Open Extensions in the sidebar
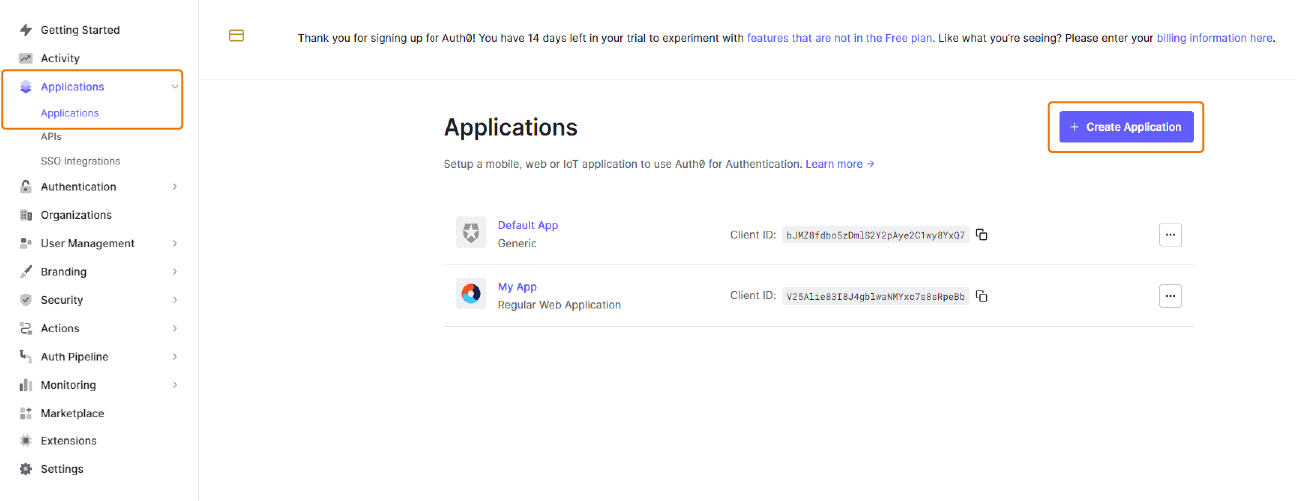Image resolution: width=1298 pixels, height=501 pixels. (x=69, y=440)
